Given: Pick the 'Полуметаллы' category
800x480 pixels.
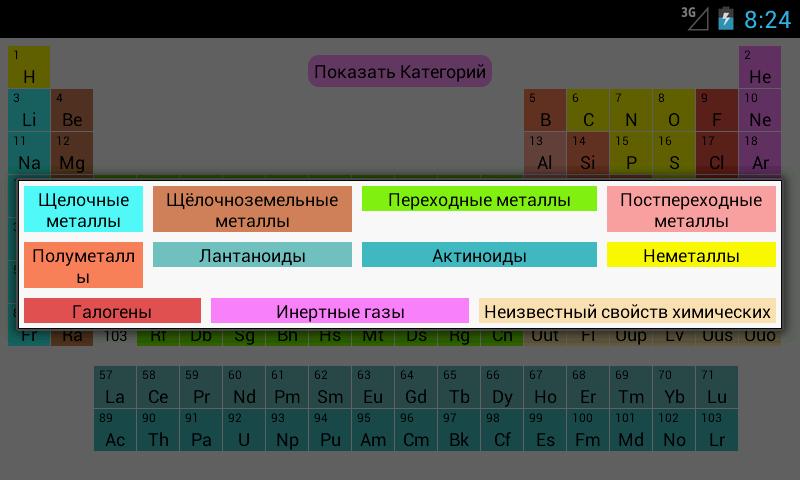Looking at the screenshot, I should 83,265.
